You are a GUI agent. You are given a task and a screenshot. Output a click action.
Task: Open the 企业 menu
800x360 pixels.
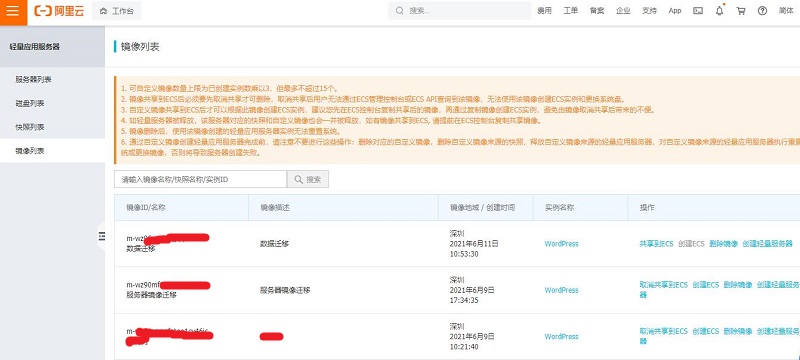[x=623, y=11]
